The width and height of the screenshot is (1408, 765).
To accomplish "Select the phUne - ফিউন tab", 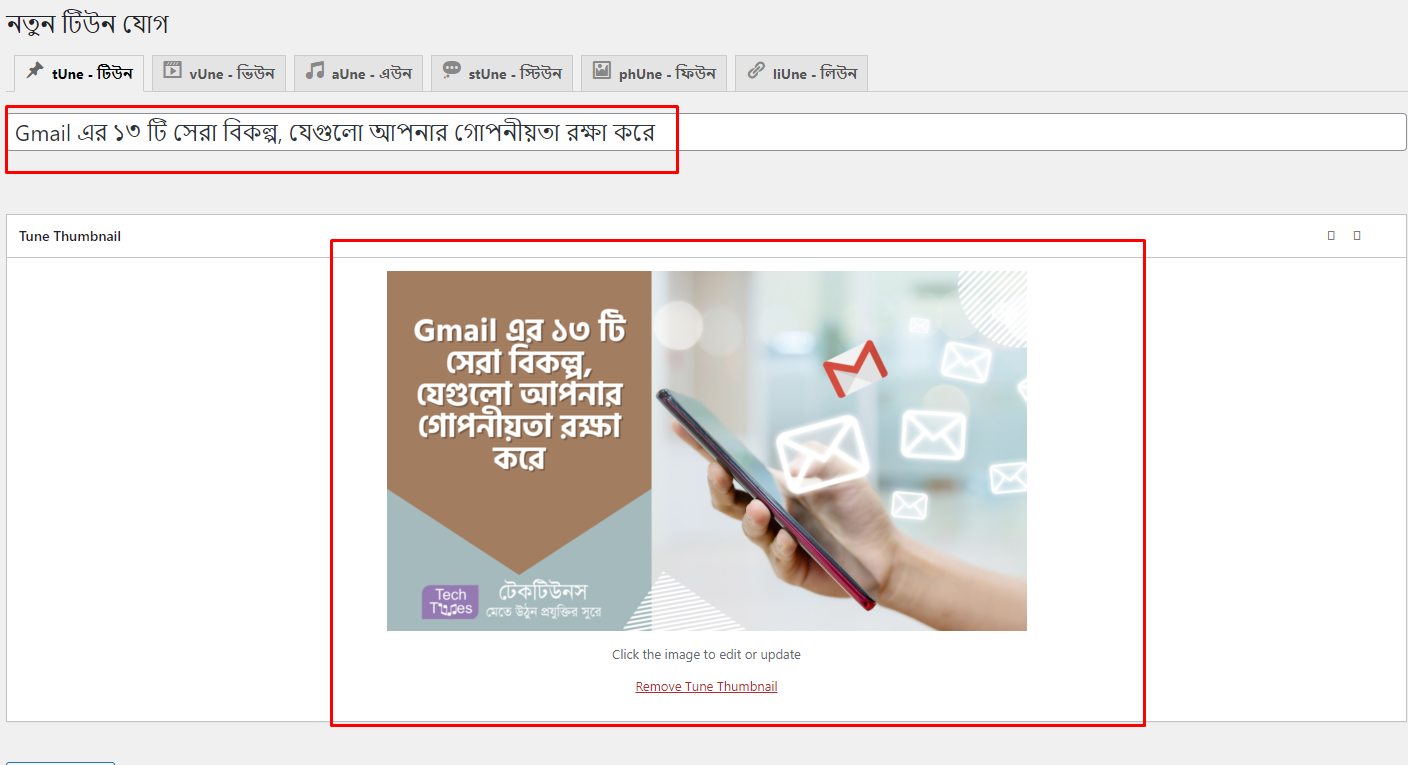I will [x=653, y=71].
